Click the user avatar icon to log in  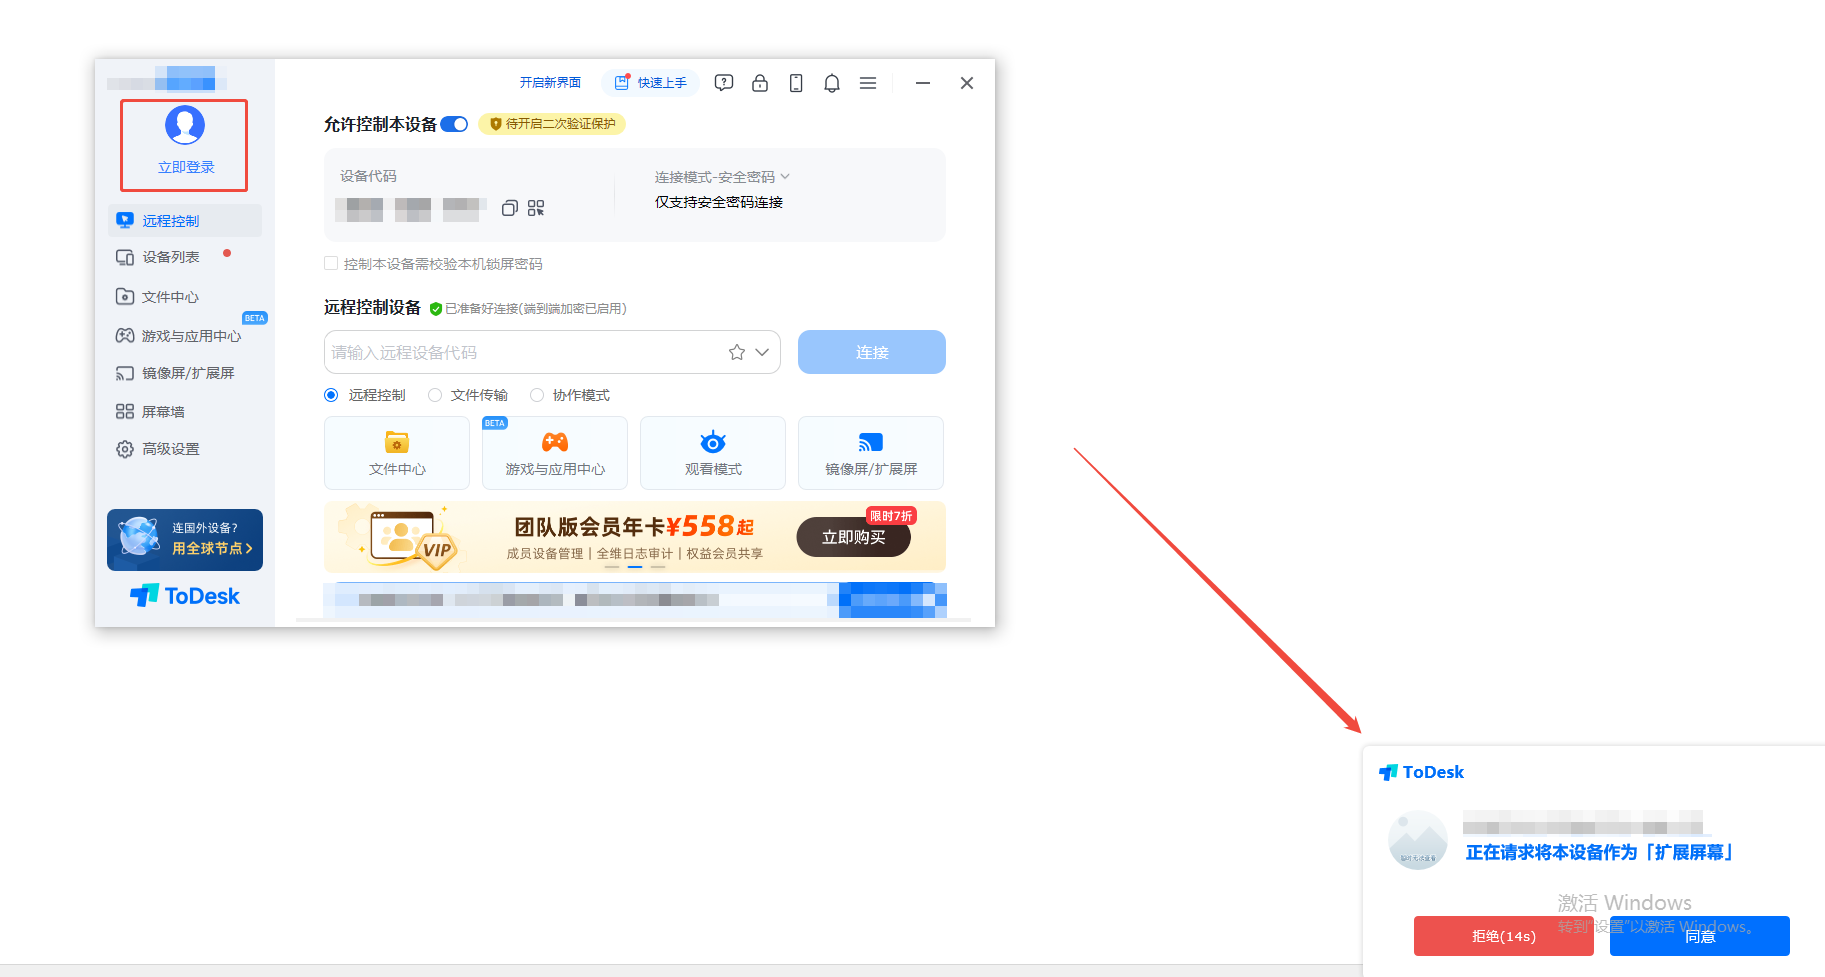pyautogui.click(x=185, y=125)
